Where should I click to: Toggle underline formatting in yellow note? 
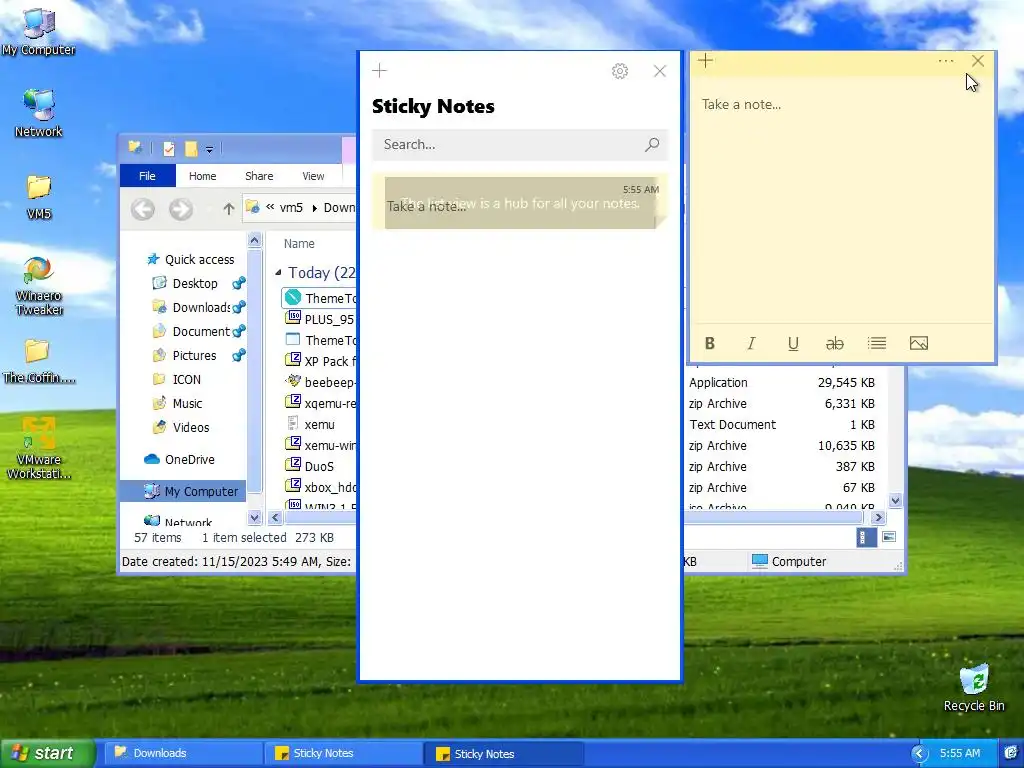click(x=793, y=344)
